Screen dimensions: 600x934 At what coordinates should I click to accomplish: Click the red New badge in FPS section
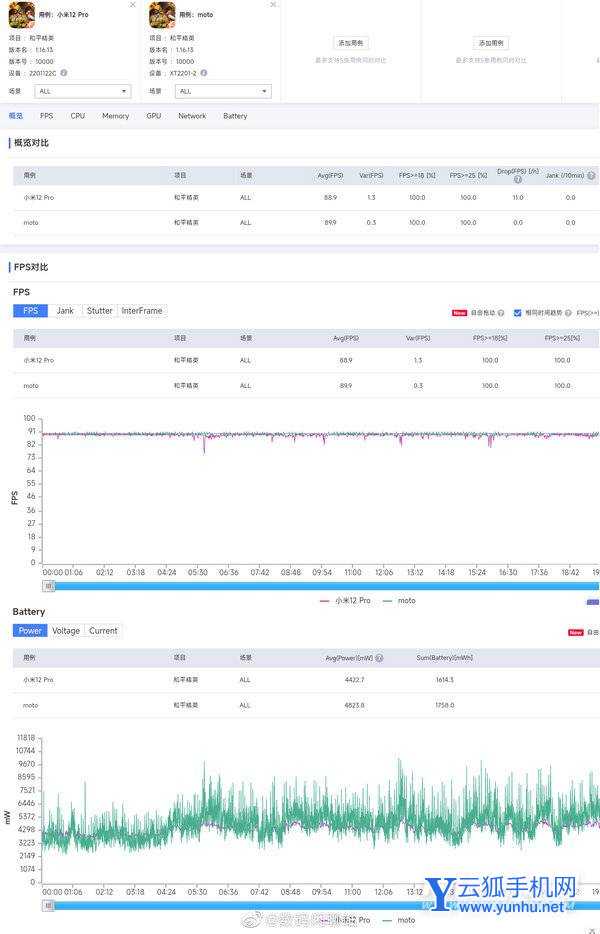[459, 313]
